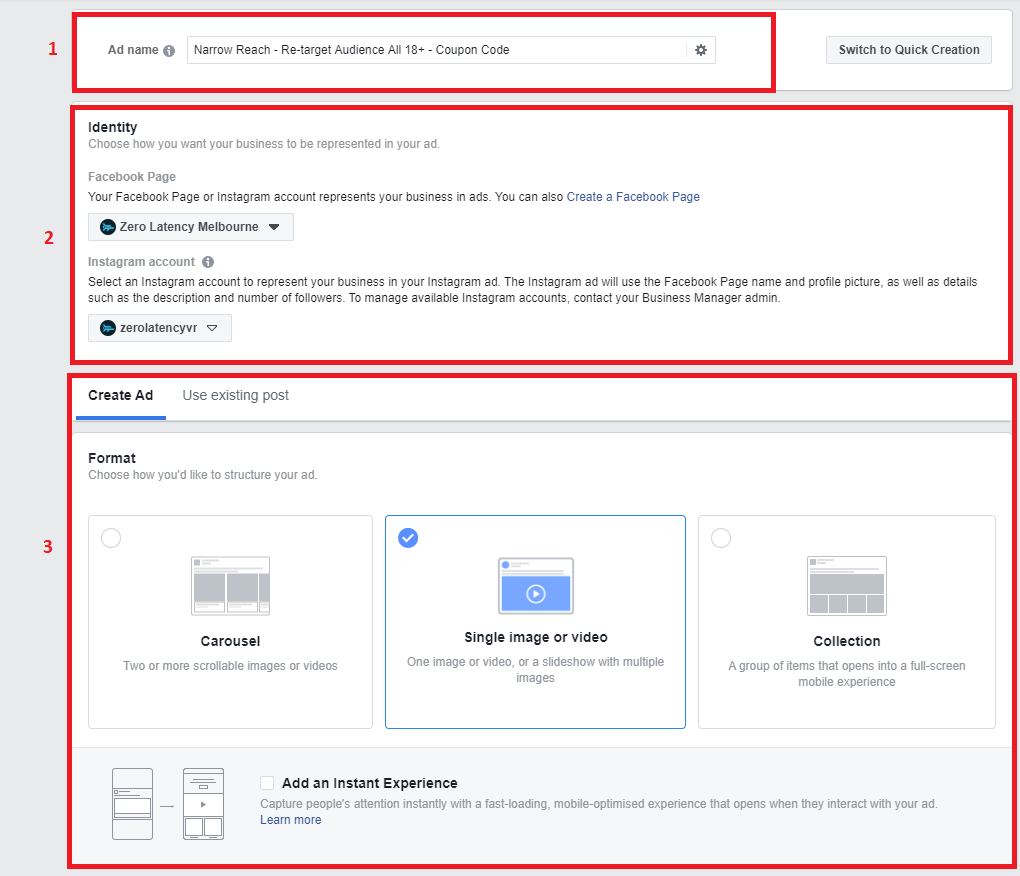Click the Instagram account info icon
Viewport: 1020px width, 876px height.
click(208, 262)
